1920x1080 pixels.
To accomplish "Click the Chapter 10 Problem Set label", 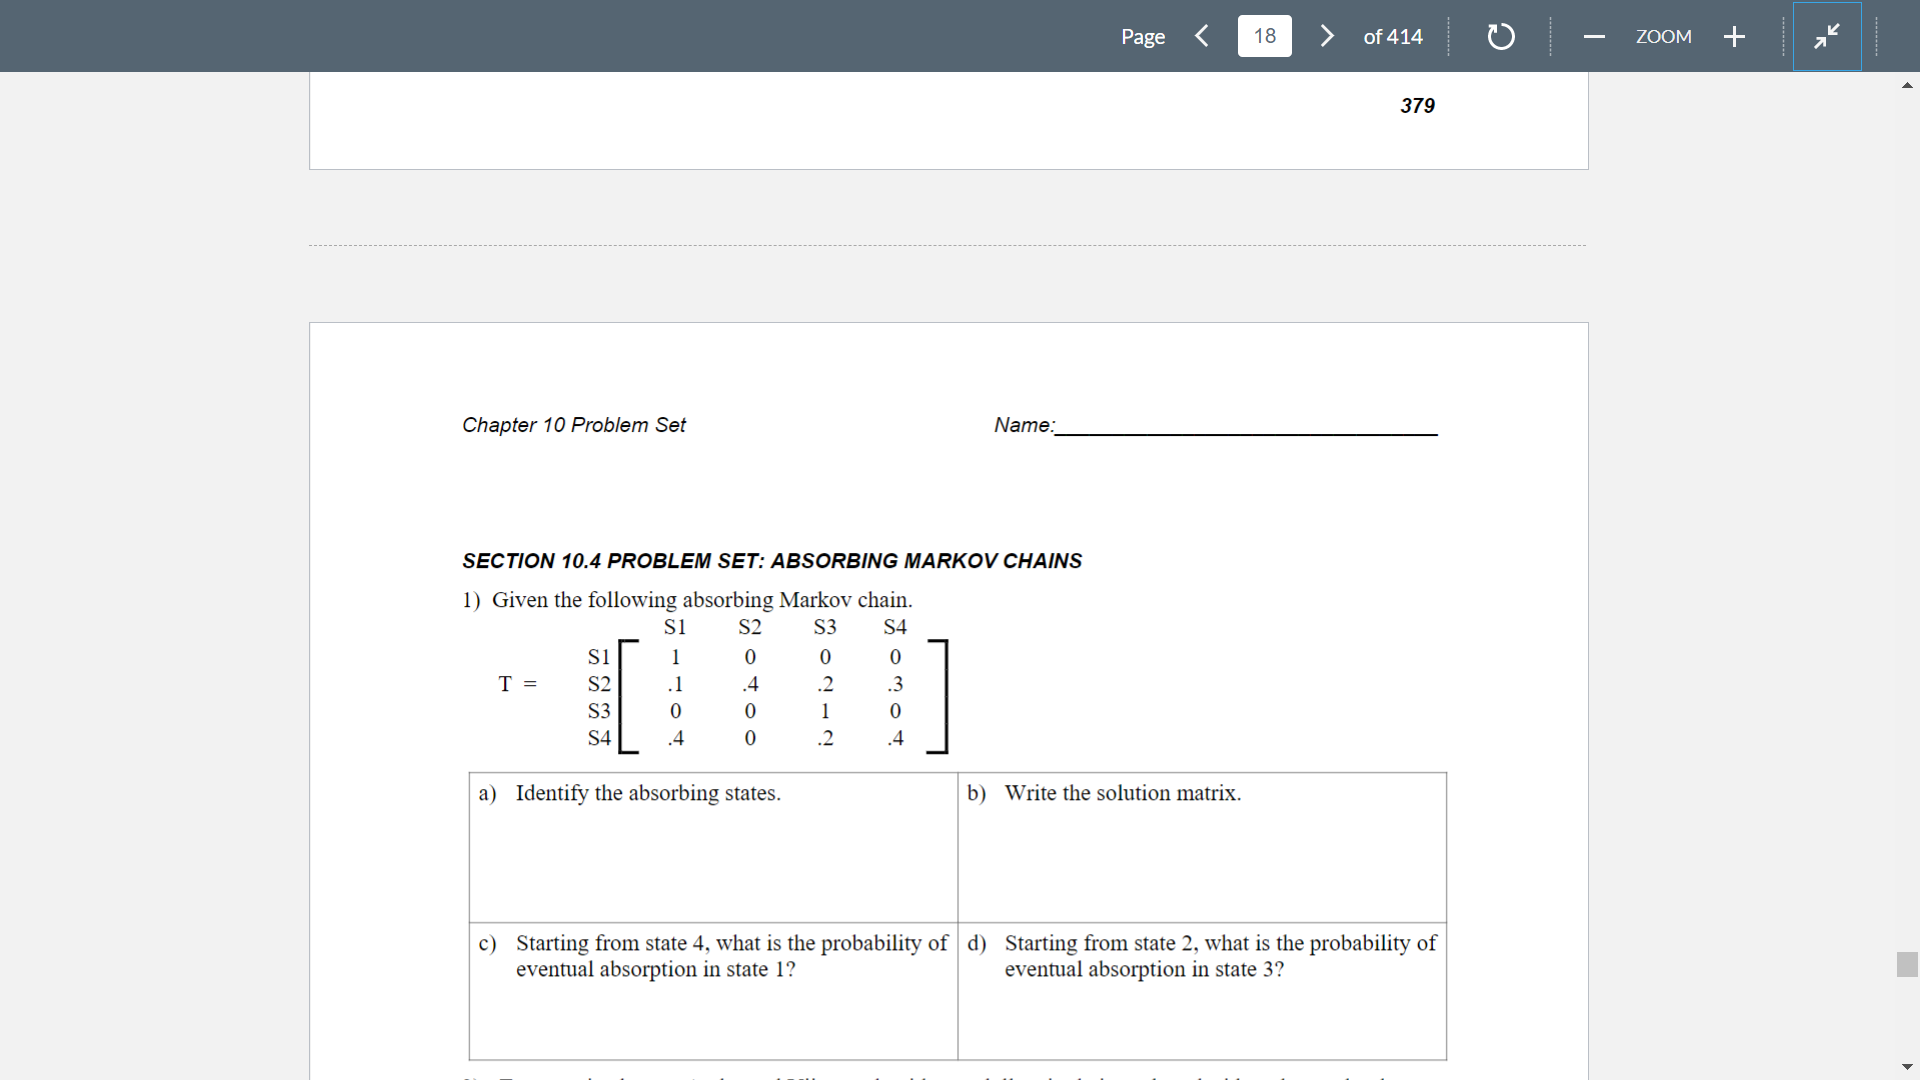I will (573, 425).
